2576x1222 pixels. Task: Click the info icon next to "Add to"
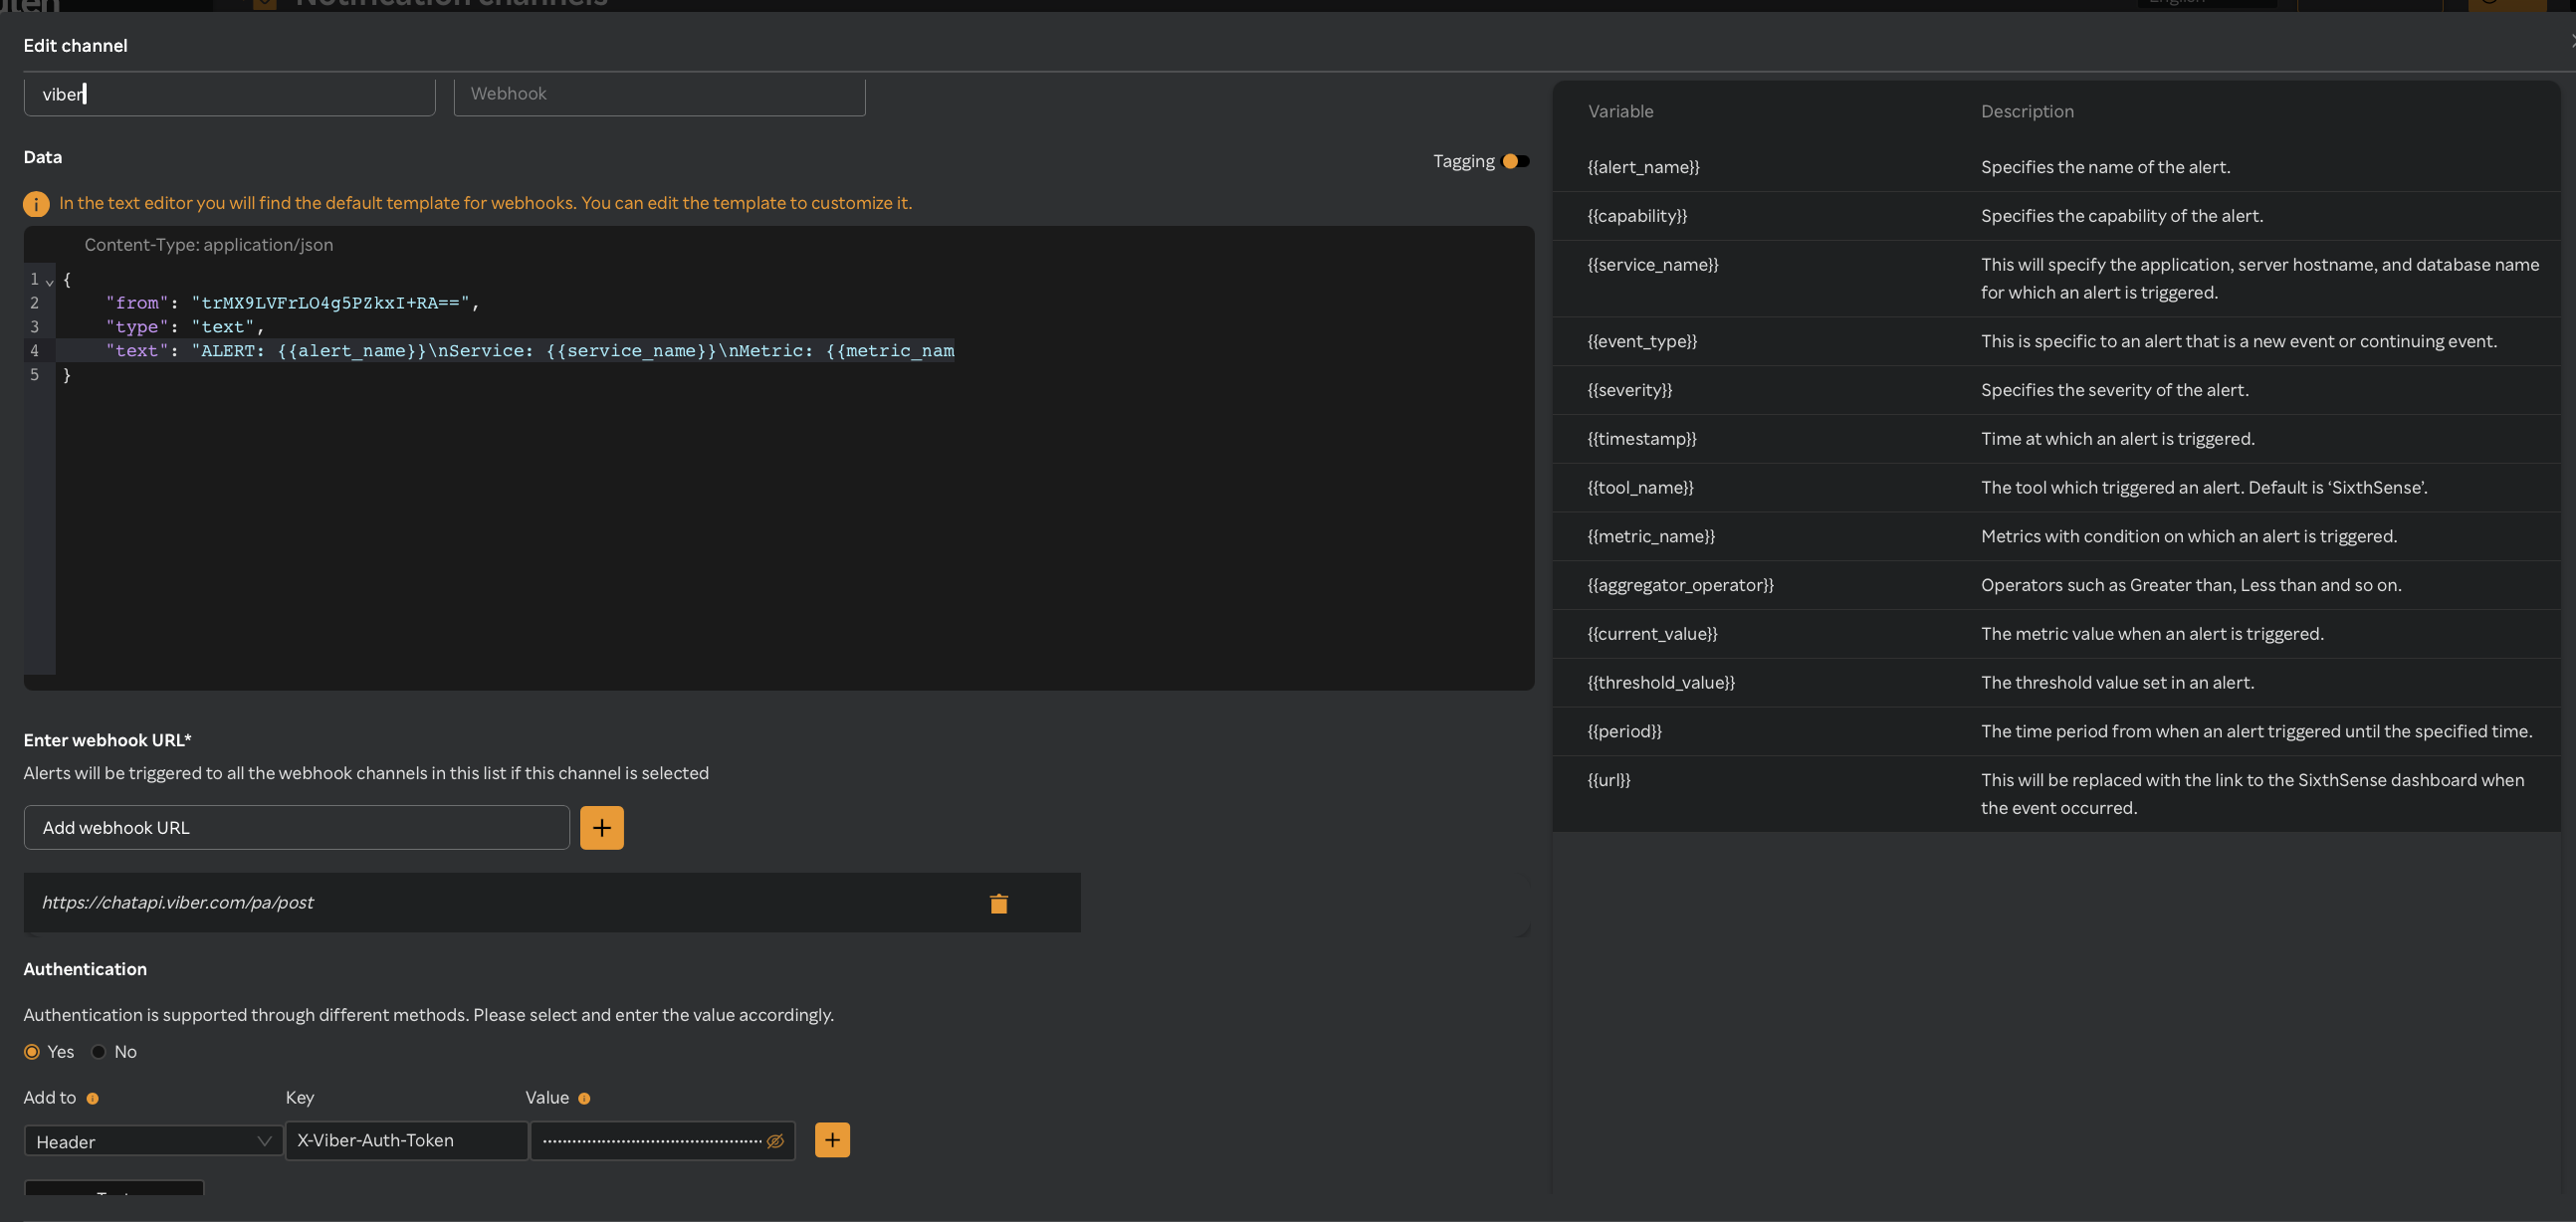tap(92, 1098)
